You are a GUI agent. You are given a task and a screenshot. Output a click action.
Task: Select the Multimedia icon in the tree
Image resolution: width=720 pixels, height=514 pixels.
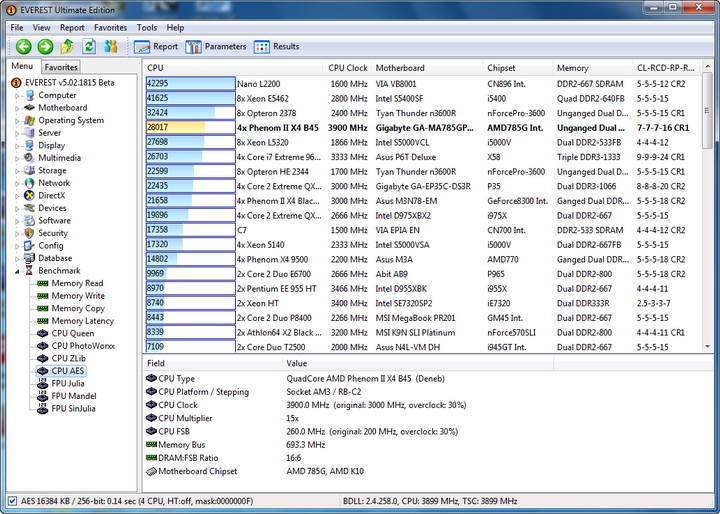(x=29, y=158)
